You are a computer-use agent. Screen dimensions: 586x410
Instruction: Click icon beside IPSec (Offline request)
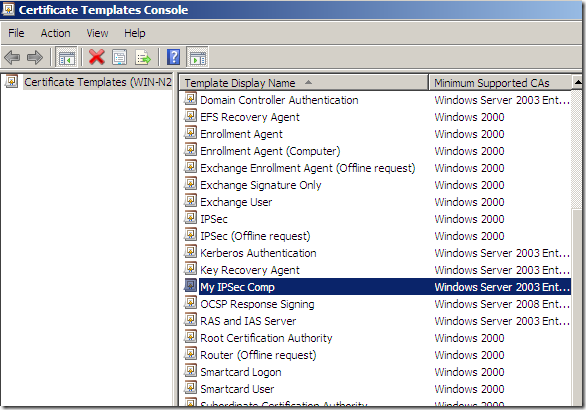pyautogui.click(x=190, y=235)
